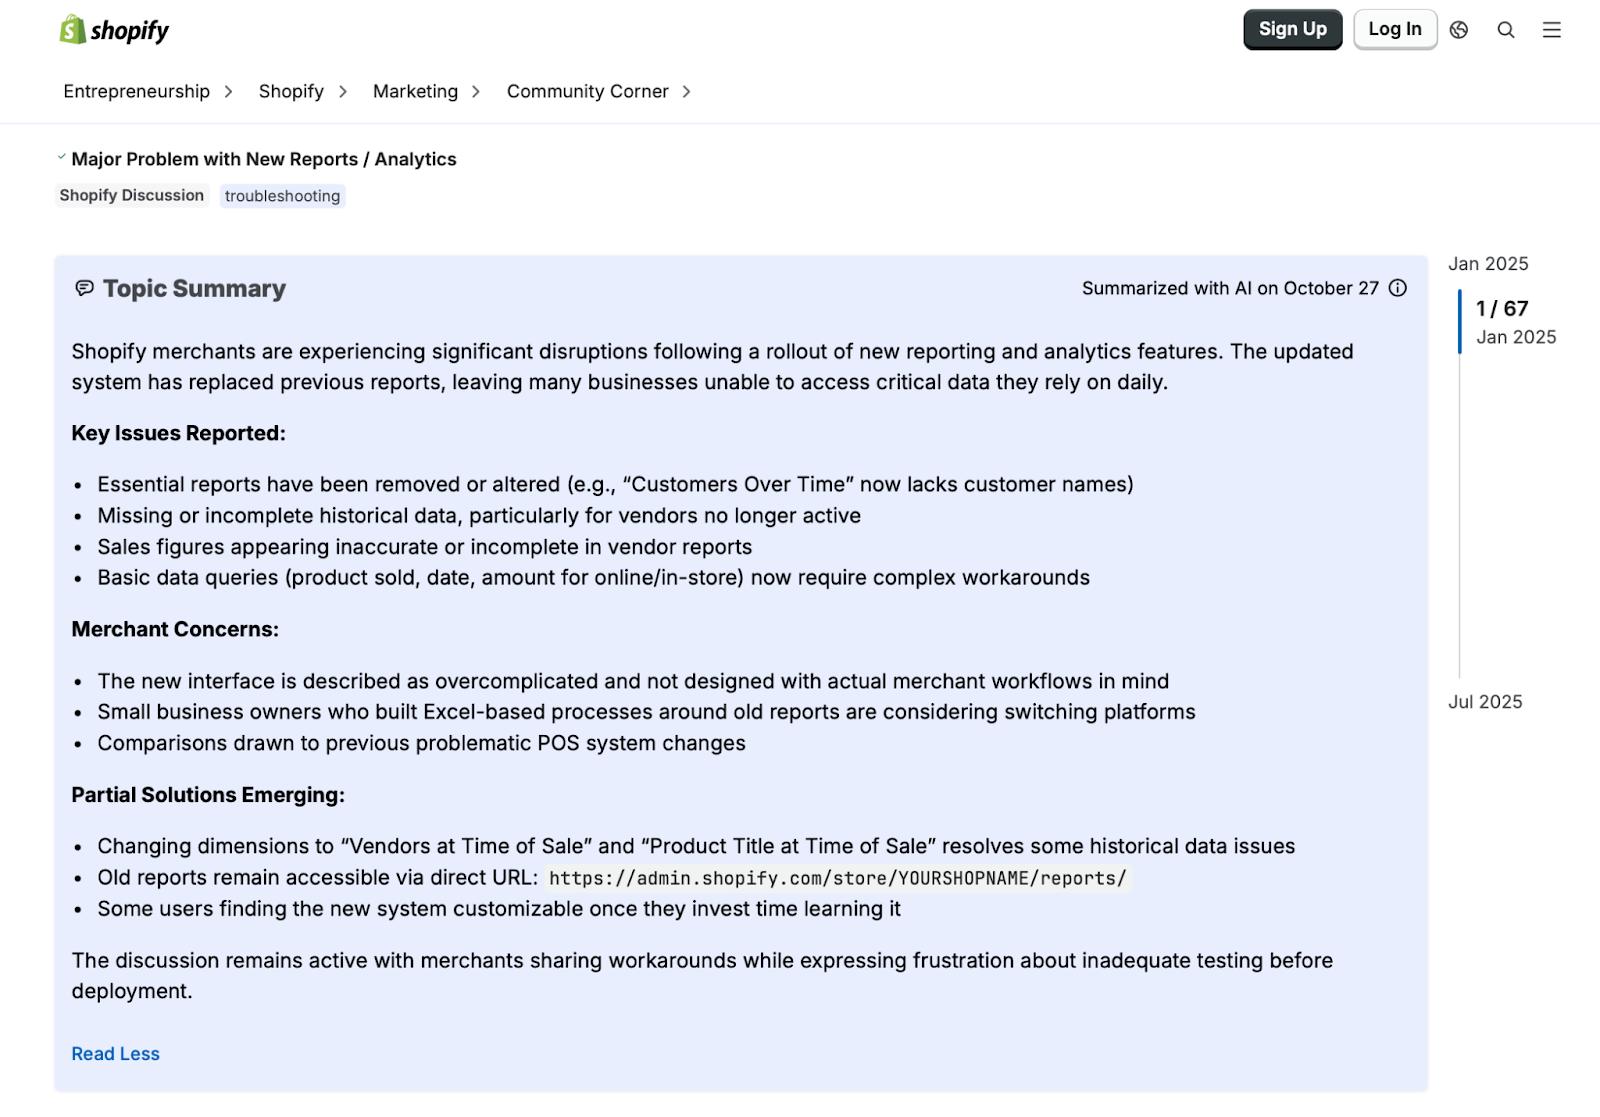Viewport: 1600px width, 1117px height.
Task: Open the search with the magnifying glass icon
Action: coord(1505,30)
